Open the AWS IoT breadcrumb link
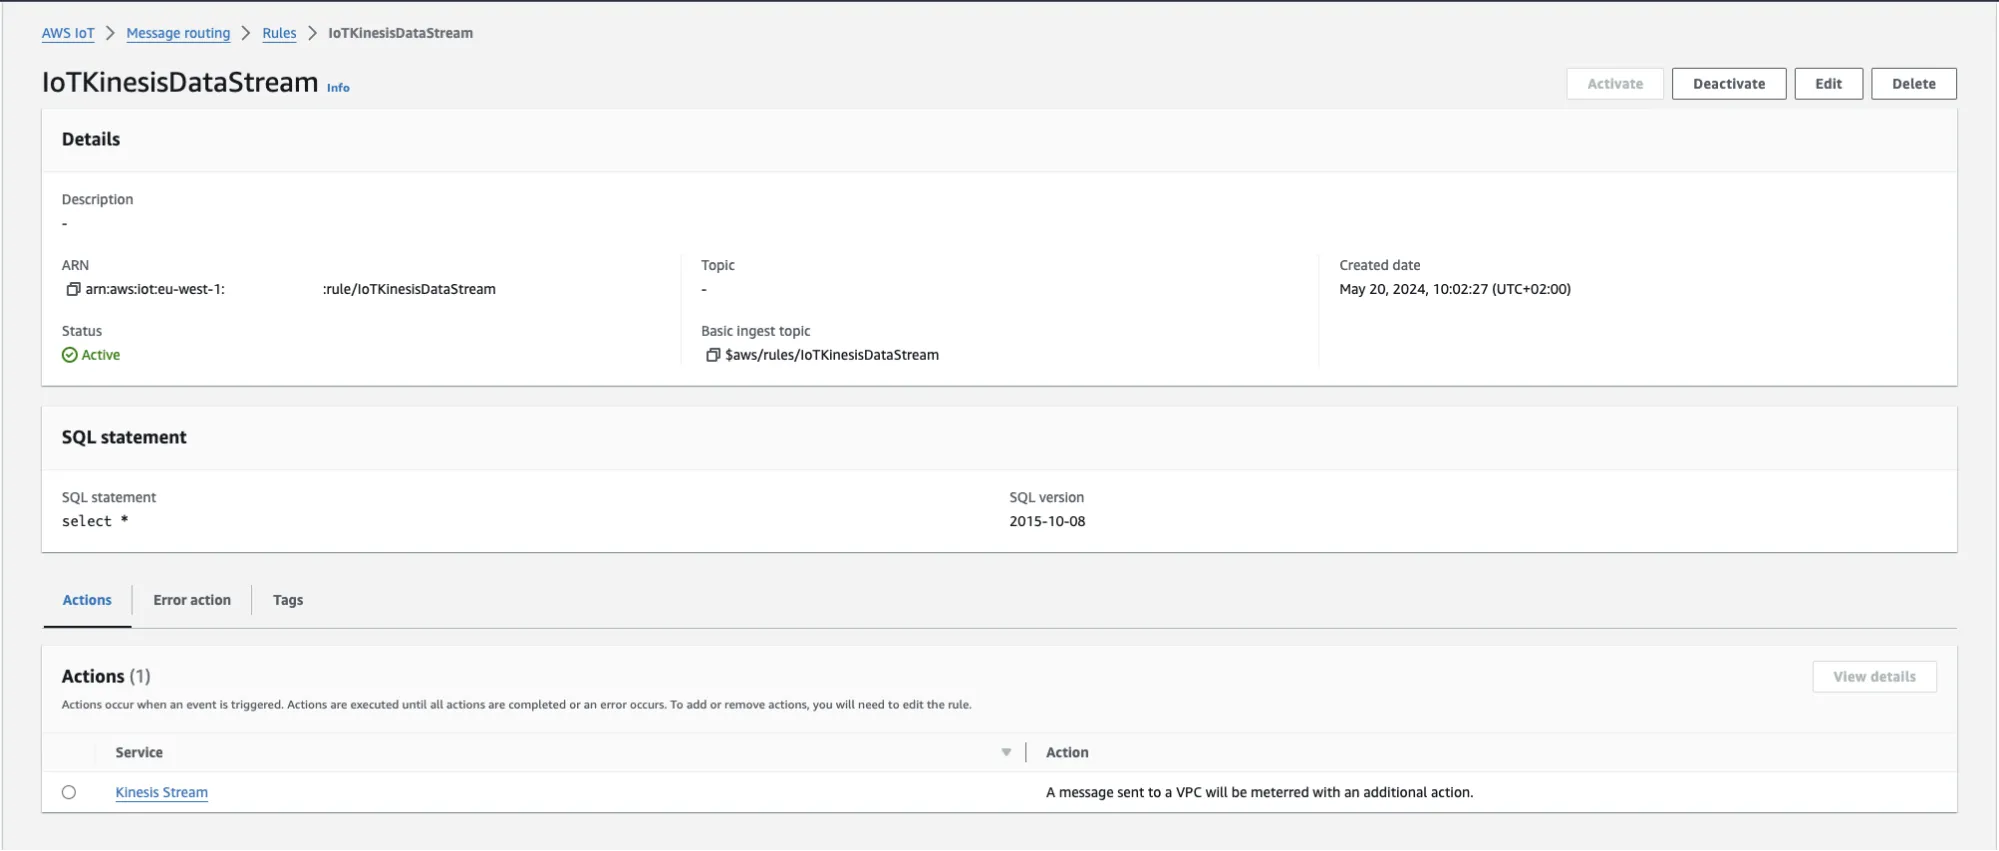The width and height of the screenshot is (1999, 851). [68, 33]
